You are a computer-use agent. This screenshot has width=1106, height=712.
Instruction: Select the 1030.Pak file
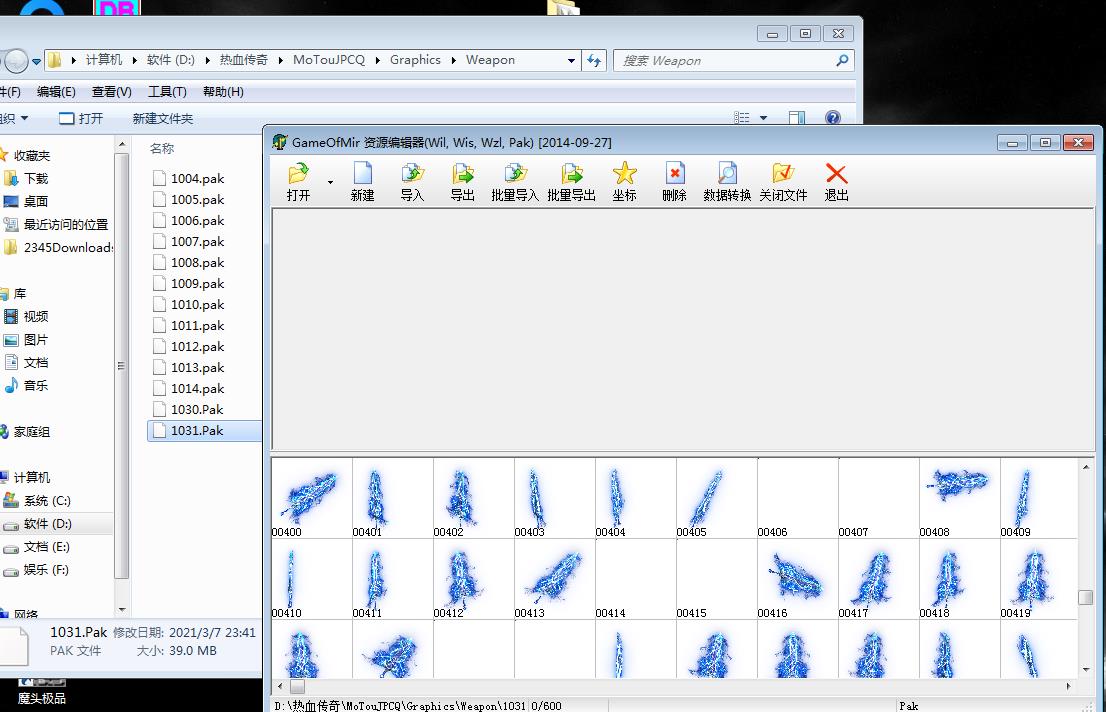point(197,409)
